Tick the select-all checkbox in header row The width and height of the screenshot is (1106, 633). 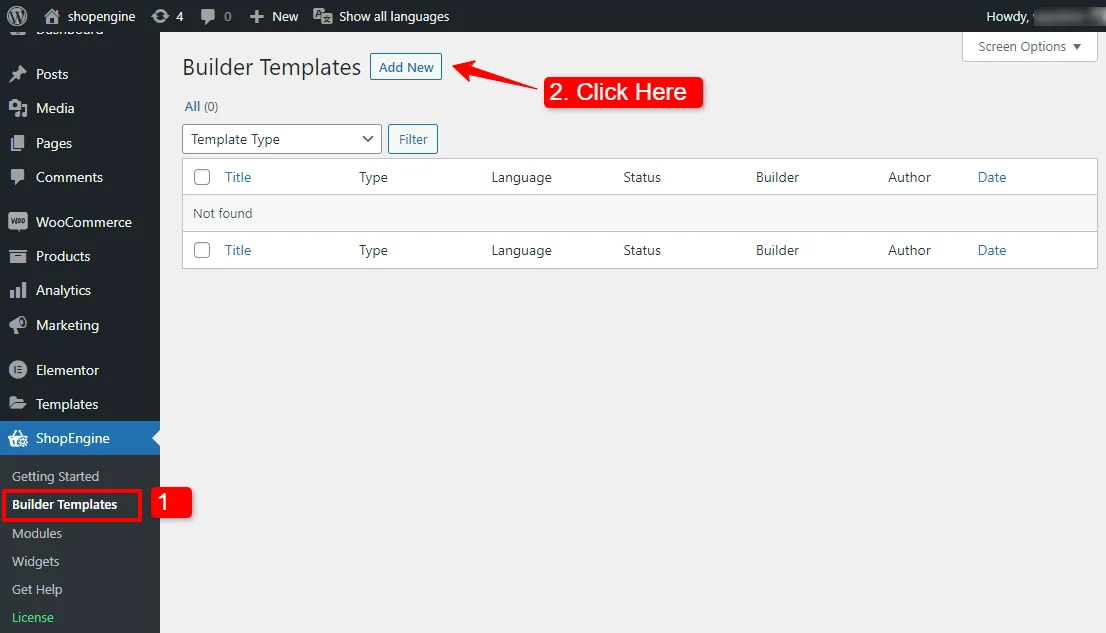pos(202,177)
